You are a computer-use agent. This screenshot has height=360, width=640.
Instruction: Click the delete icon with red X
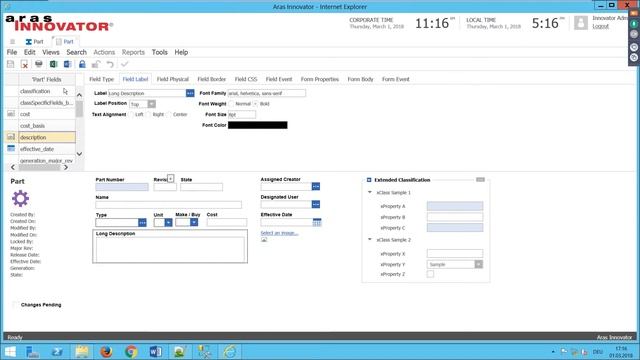coord(24,64)
